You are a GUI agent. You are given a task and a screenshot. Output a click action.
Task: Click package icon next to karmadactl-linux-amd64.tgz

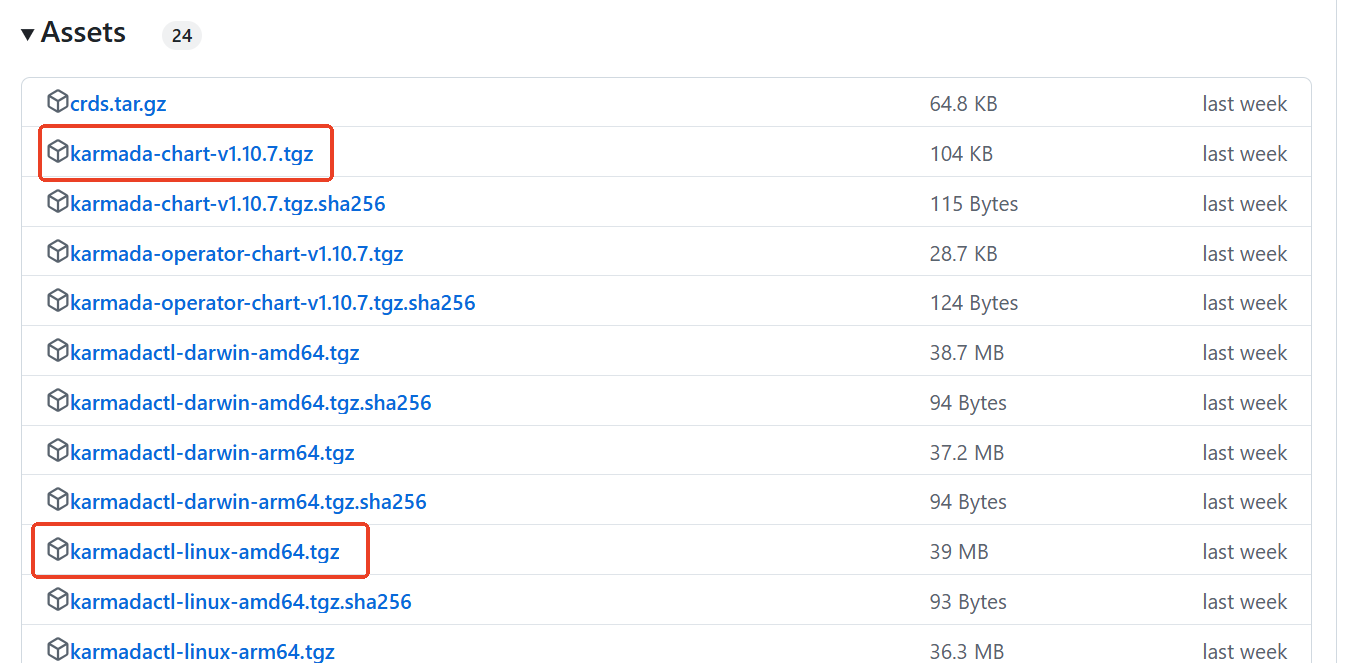coord(57,550)
